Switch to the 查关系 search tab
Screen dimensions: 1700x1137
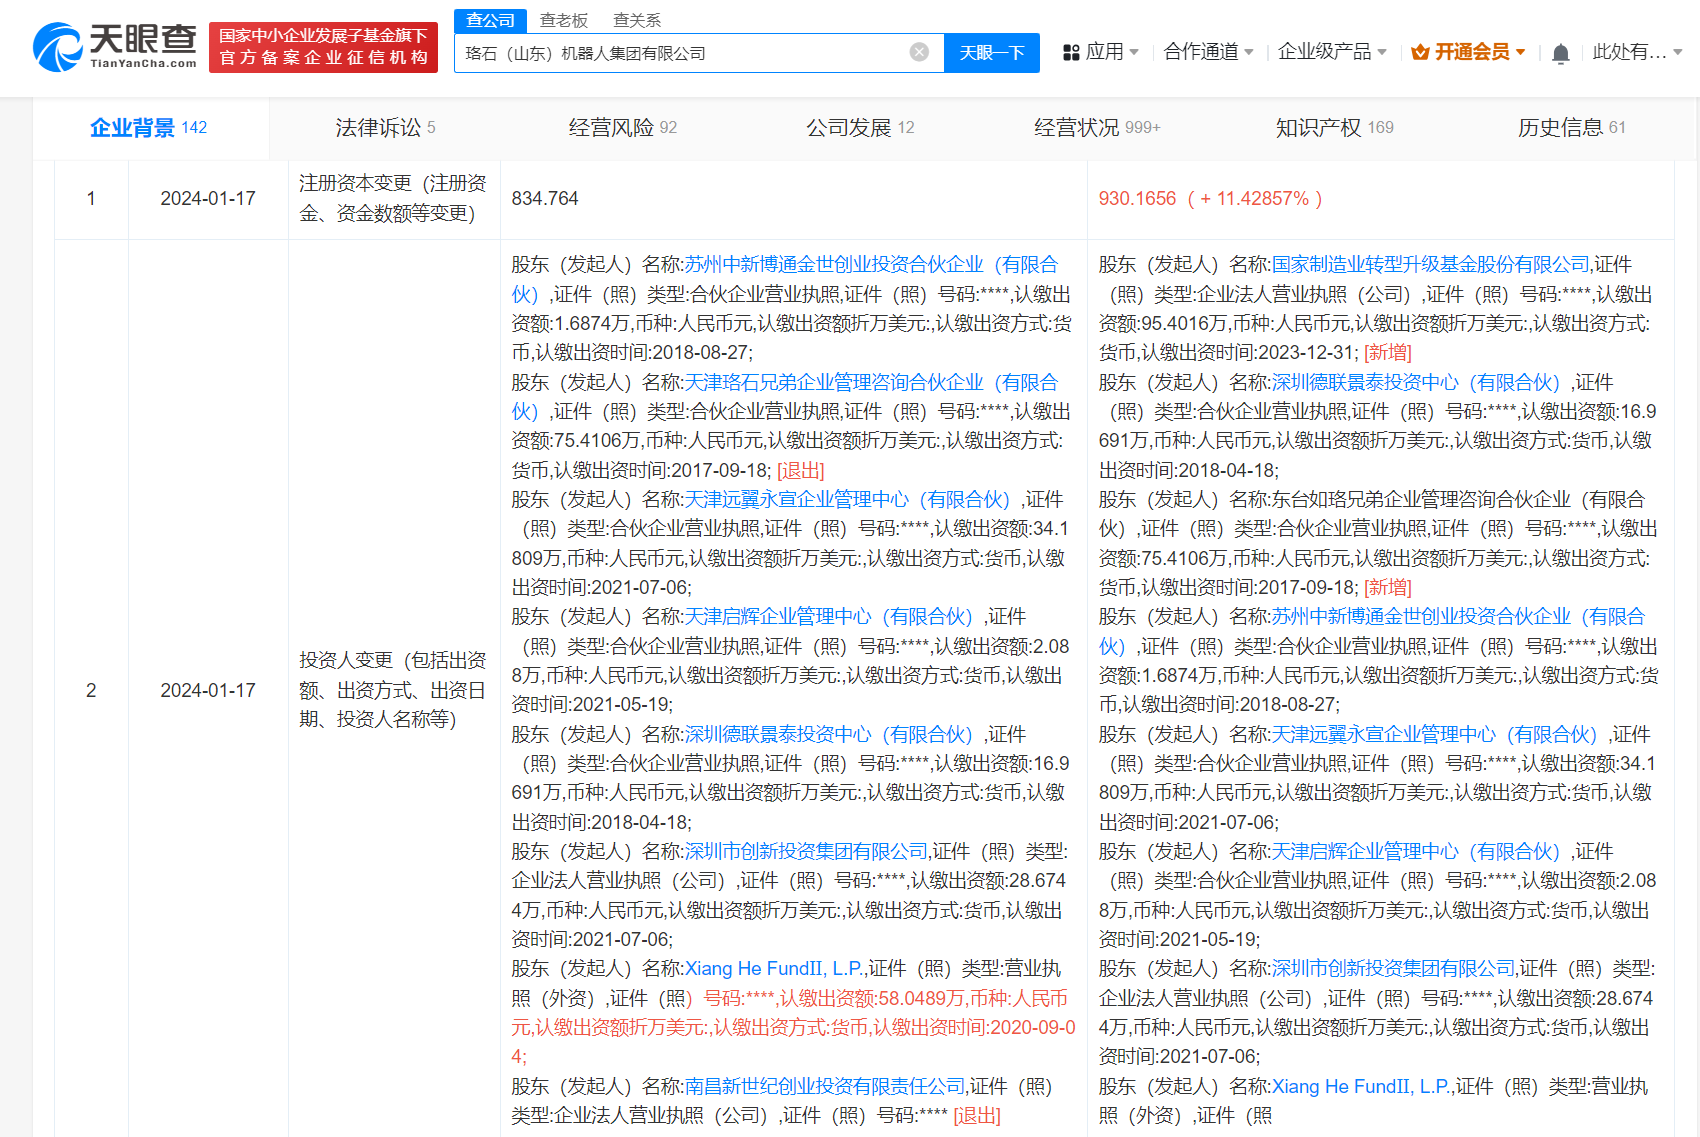637,20
